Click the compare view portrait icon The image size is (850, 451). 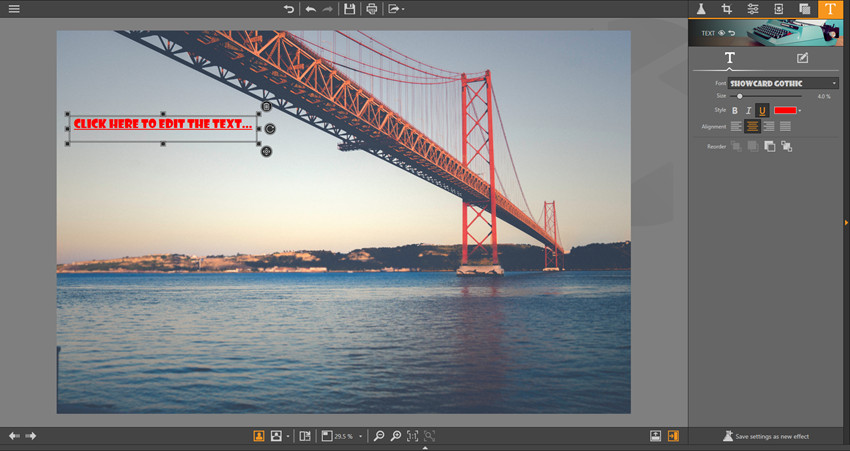pyautogui.click(x=276, y=436)
